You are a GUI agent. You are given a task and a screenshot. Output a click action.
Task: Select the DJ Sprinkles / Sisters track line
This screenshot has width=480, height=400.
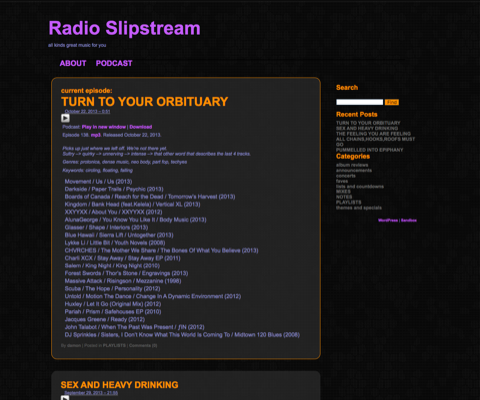tap(182, 335)
